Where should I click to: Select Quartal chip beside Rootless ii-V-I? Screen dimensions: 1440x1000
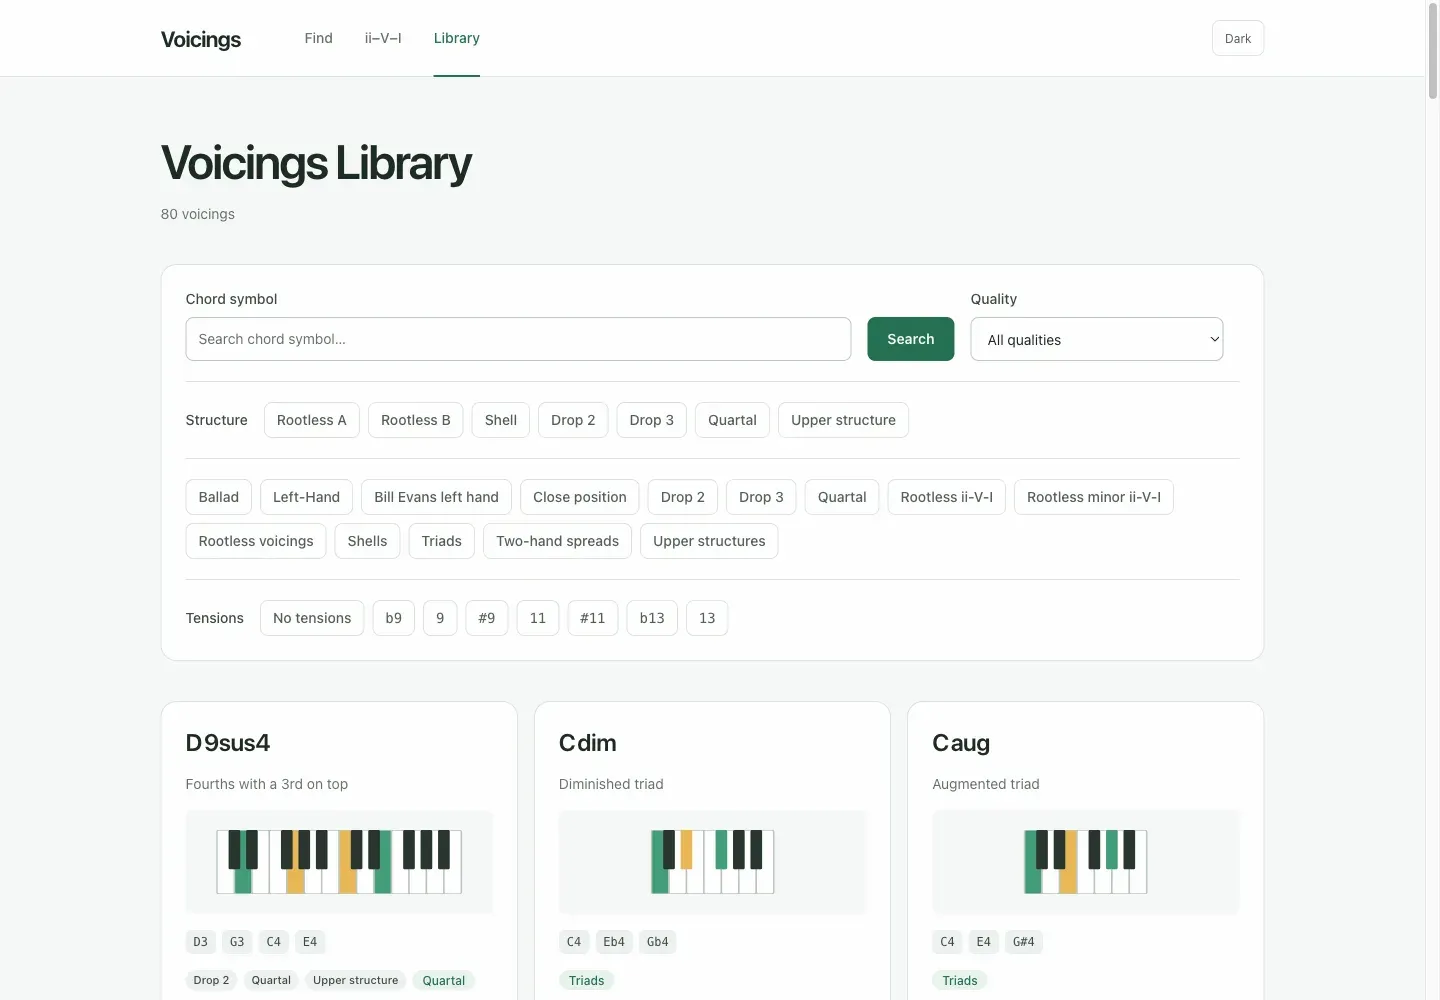[843, 497]
